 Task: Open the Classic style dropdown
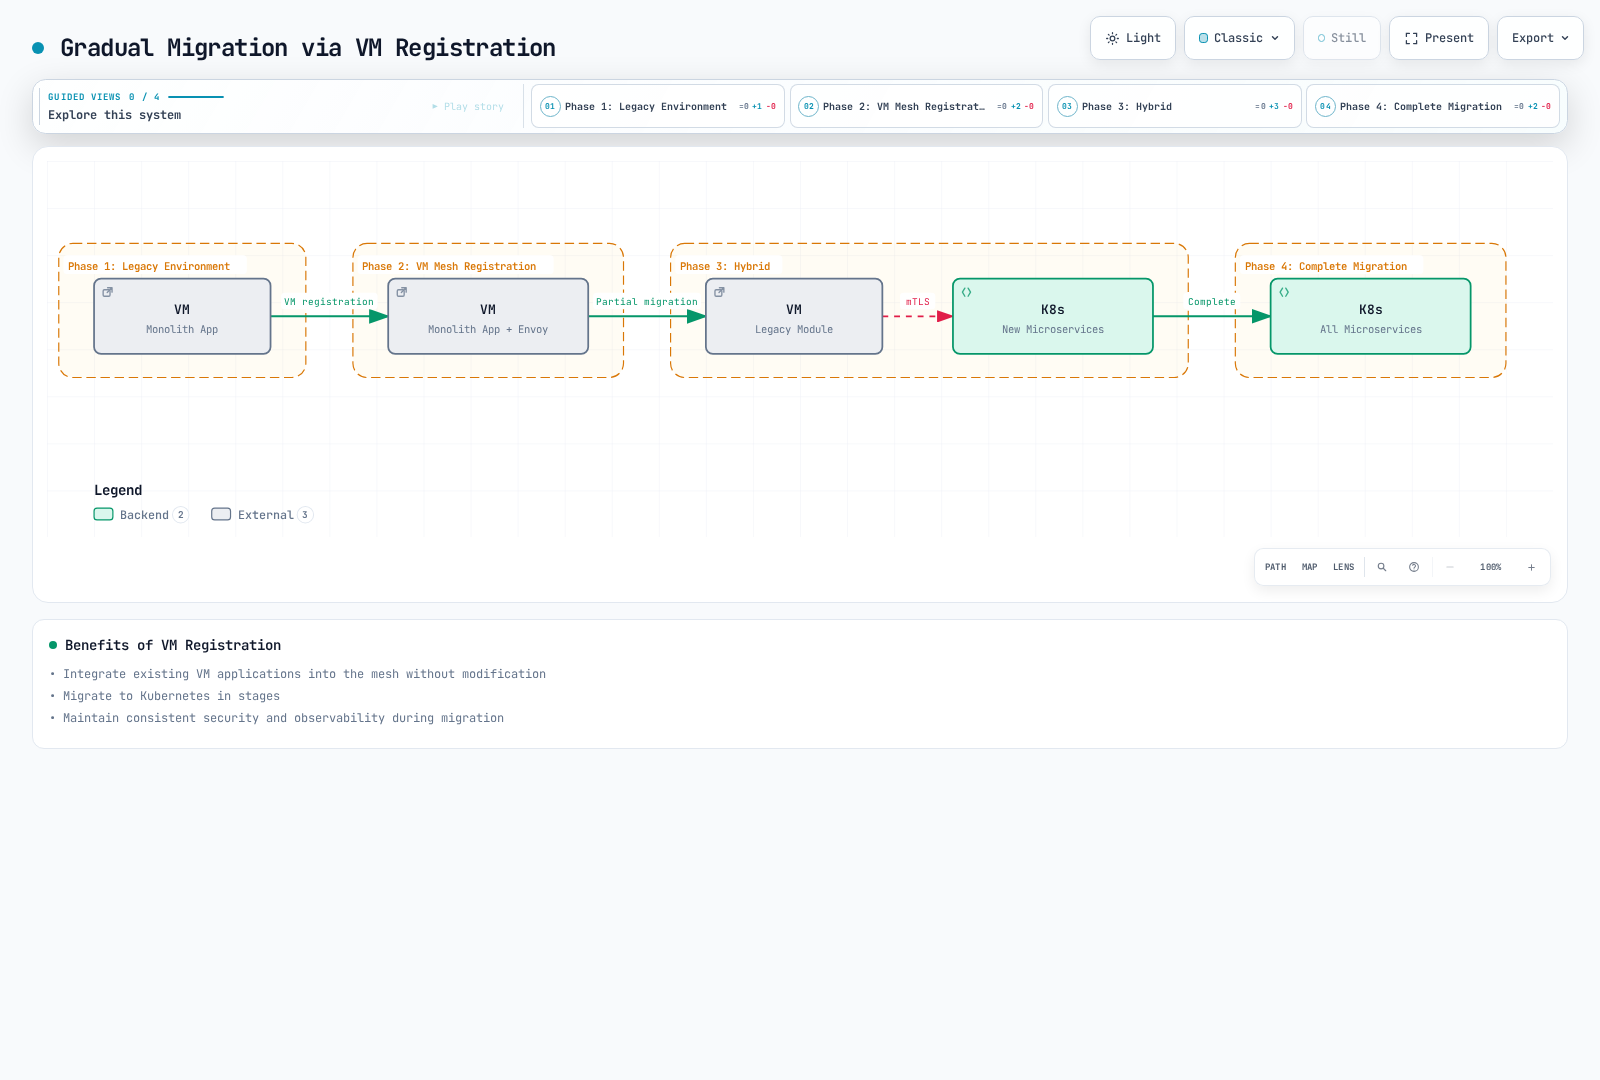click(1239, 38)
